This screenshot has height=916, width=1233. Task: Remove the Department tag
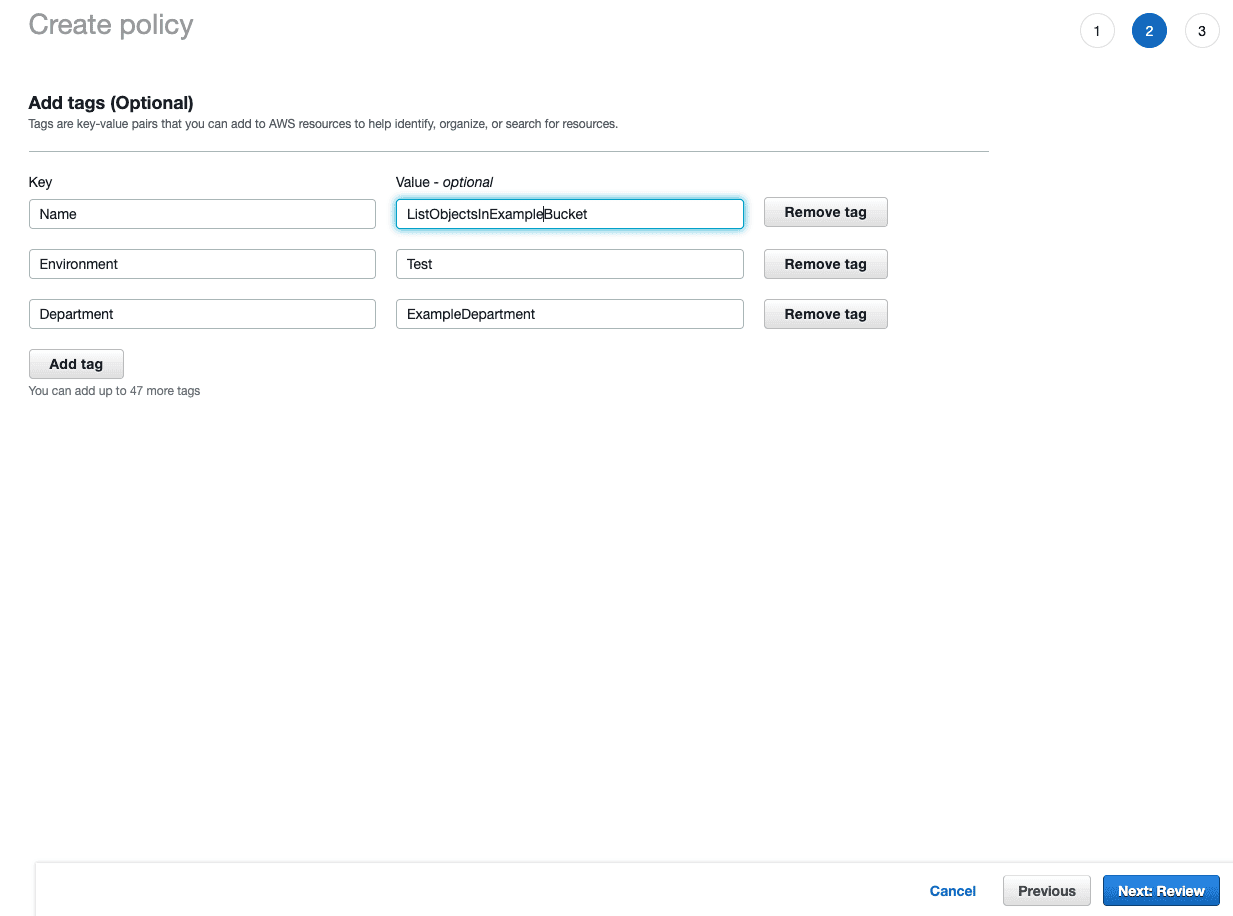pyautogui.click(x=825, y=313)
